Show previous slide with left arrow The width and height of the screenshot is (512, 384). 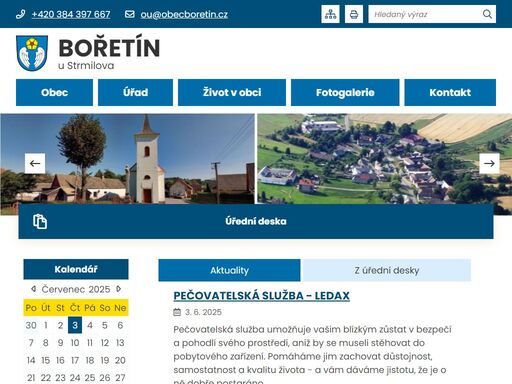[x=35, y=163]
